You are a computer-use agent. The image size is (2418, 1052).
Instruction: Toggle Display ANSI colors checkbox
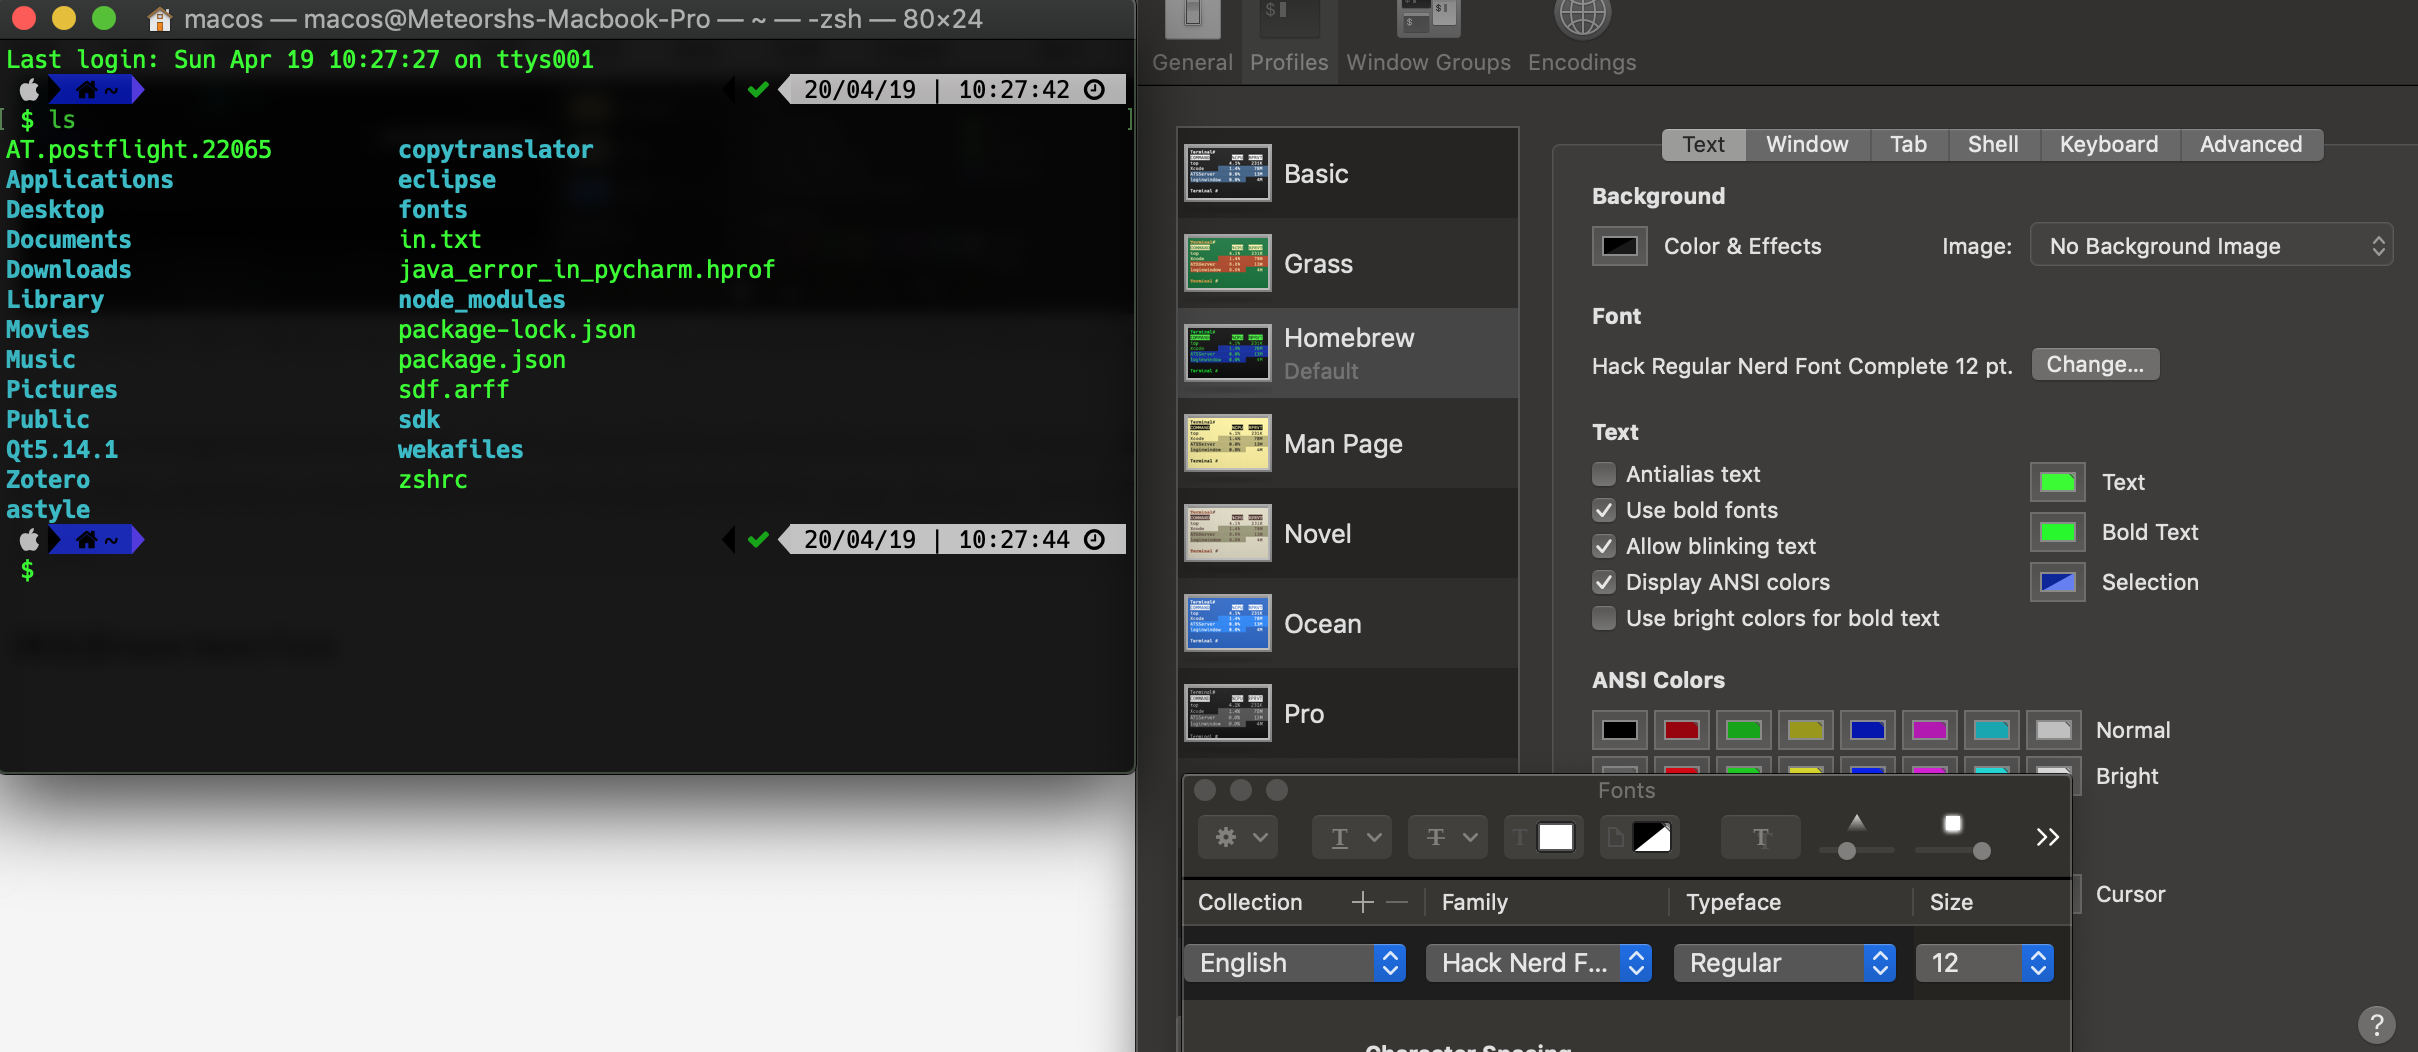[x=1604, y=582]
